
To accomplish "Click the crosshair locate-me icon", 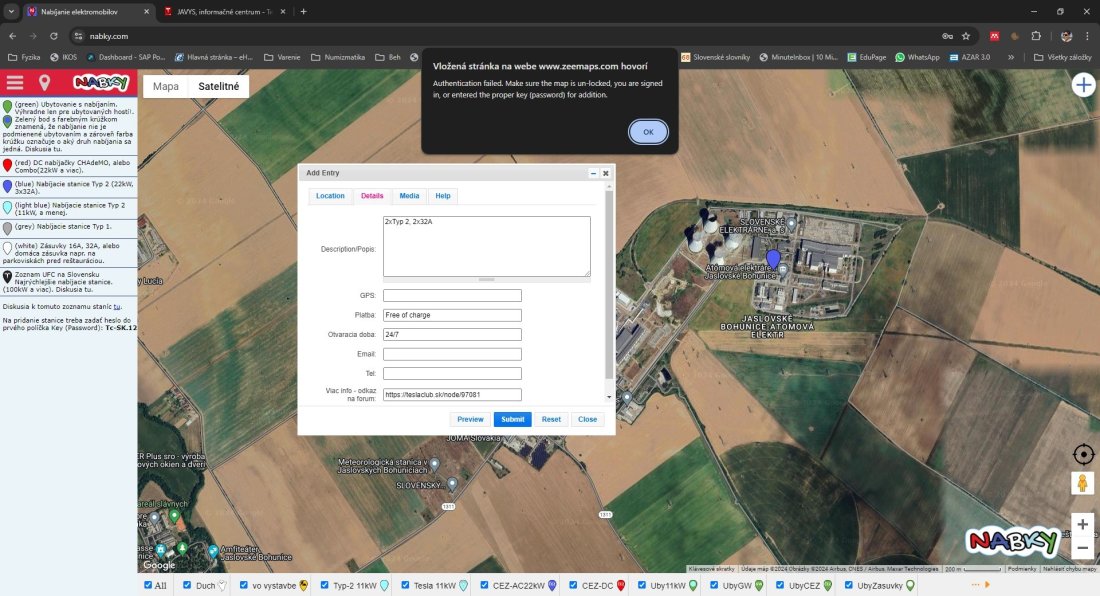I will [1082, 455].
